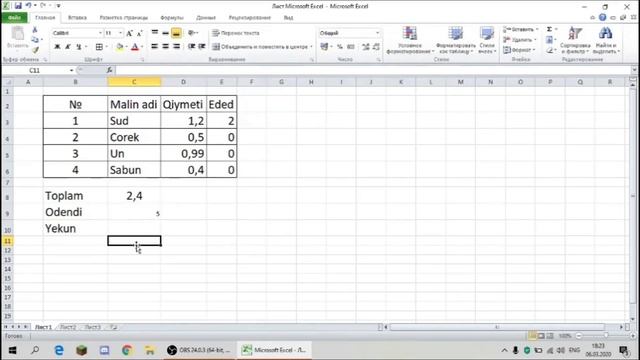
Task: Expand the Name Box dropdown arrow
Action: pyautogui.click(x=71, y=70)
